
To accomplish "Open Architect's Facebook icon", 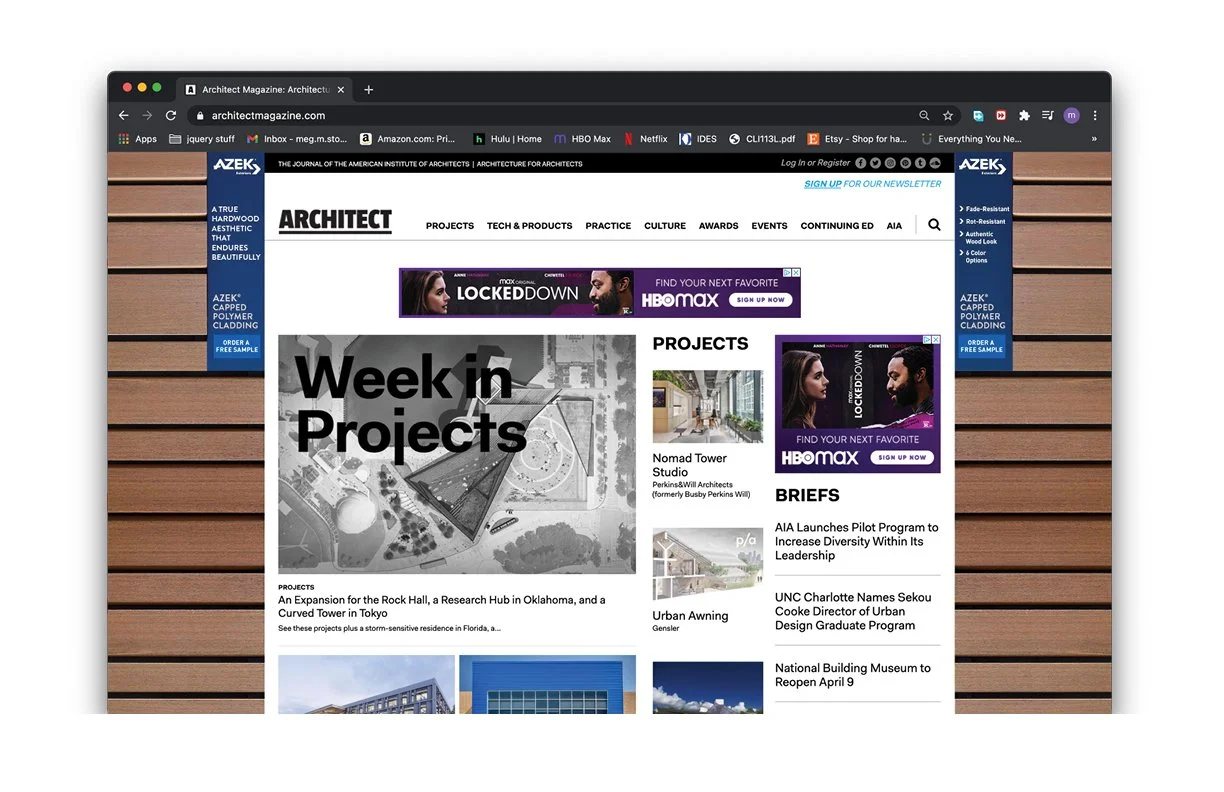I will pyautogui.click(x=860, y=163).
